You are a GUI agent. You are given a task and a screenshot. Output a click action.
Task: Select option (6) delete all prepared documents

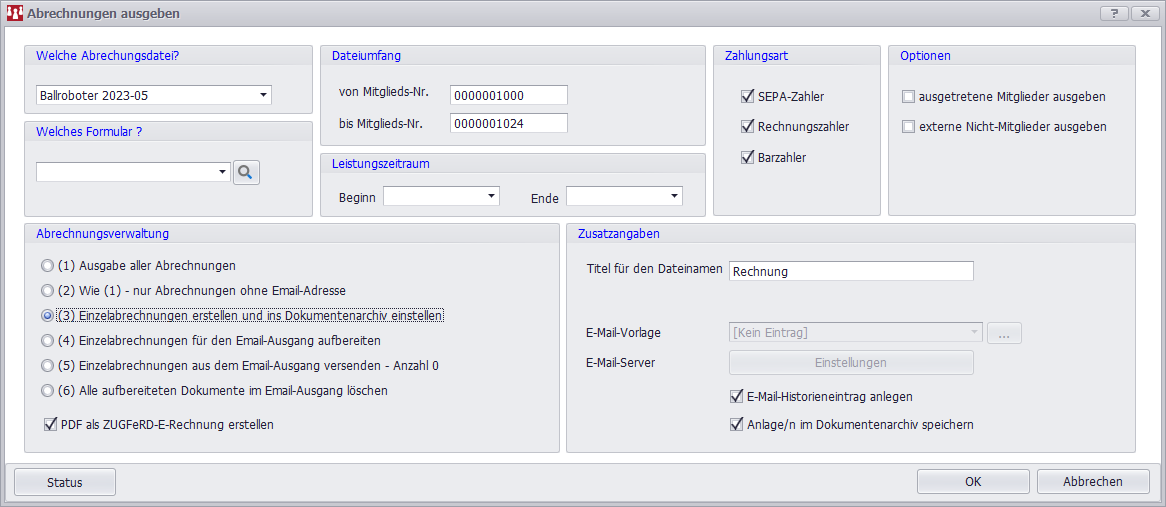pyautogui.click(x=46, y=391)
